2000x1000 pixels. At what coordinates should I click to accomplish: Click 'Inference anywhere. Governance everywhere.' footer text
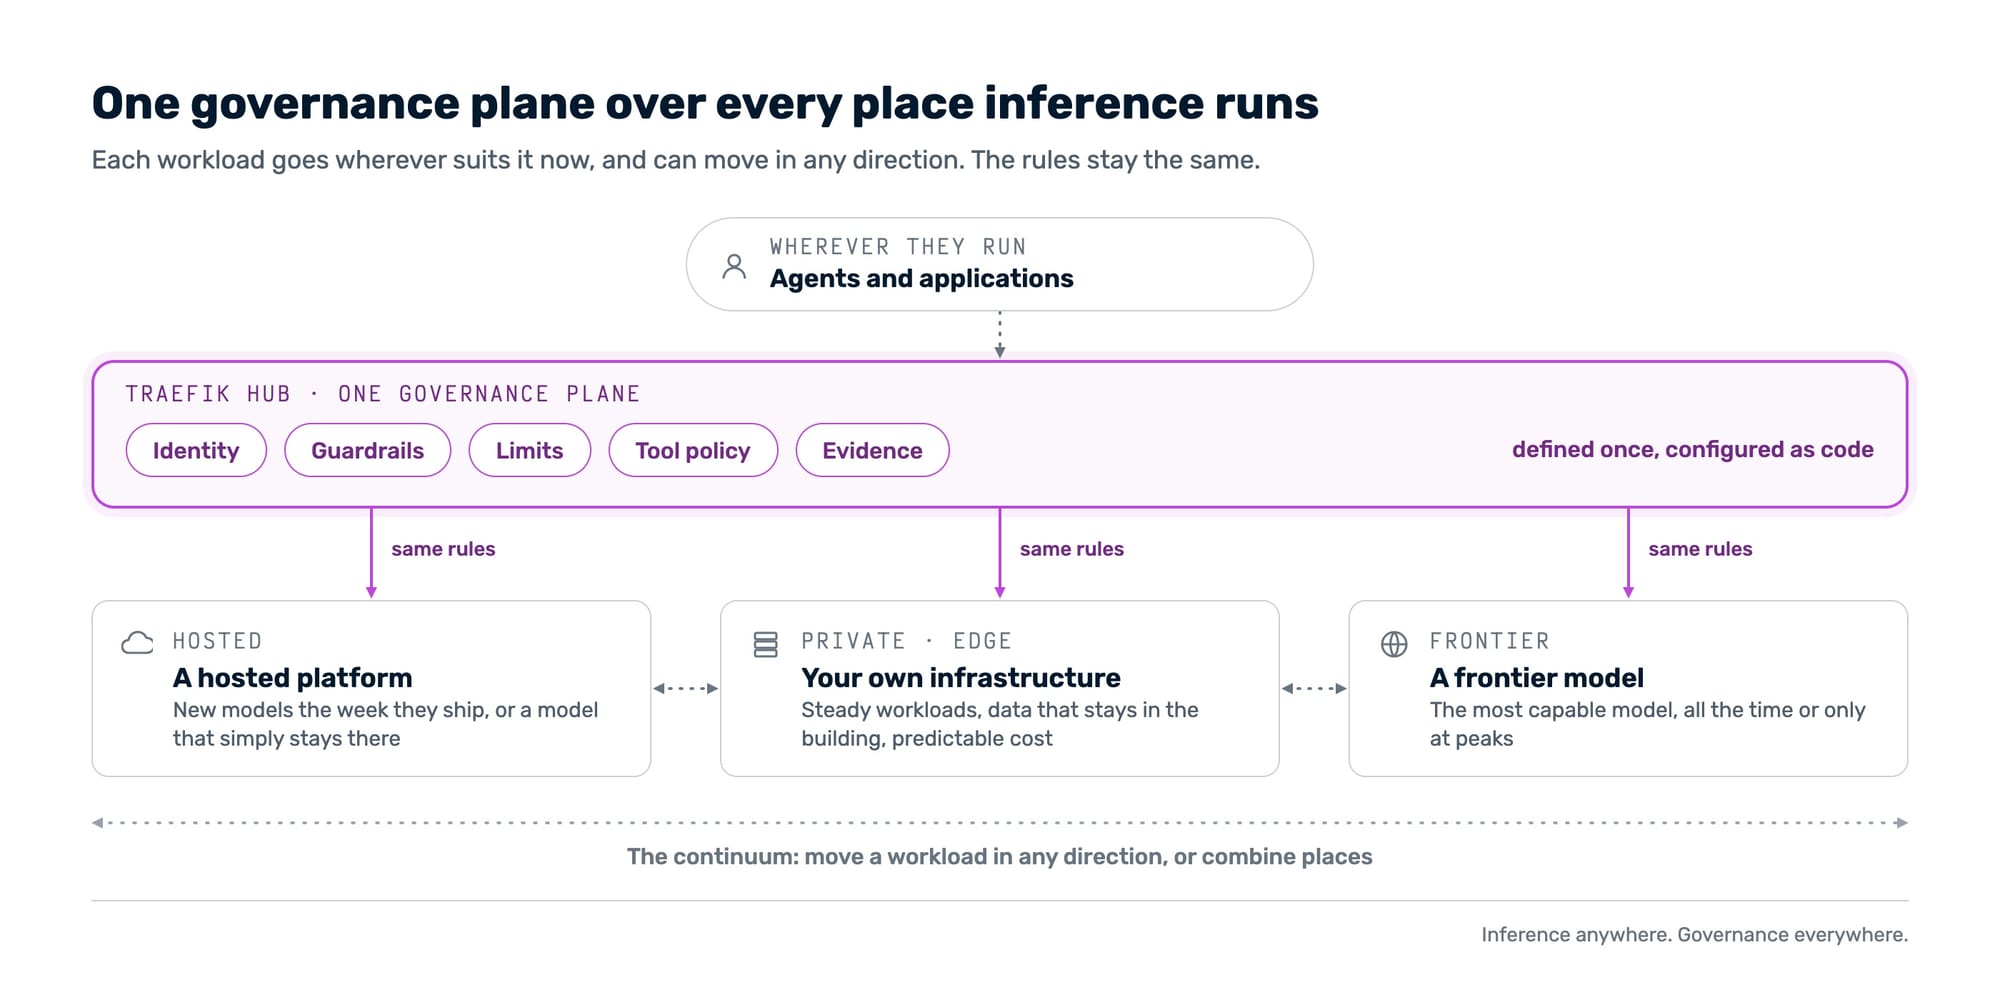pyautogui.click(x=1694, y=934)
